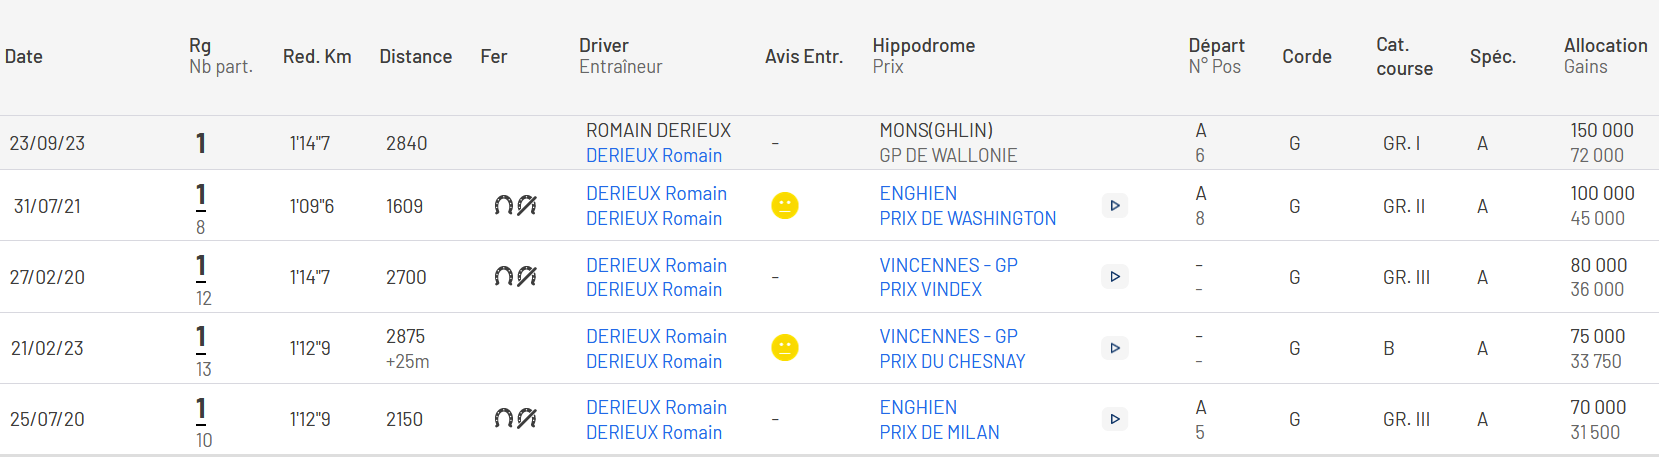Screen dimensions: 1659x457
Task: Open the PRIX VINDEX race link
Action: pyautogui.click(x=930, y=289)
